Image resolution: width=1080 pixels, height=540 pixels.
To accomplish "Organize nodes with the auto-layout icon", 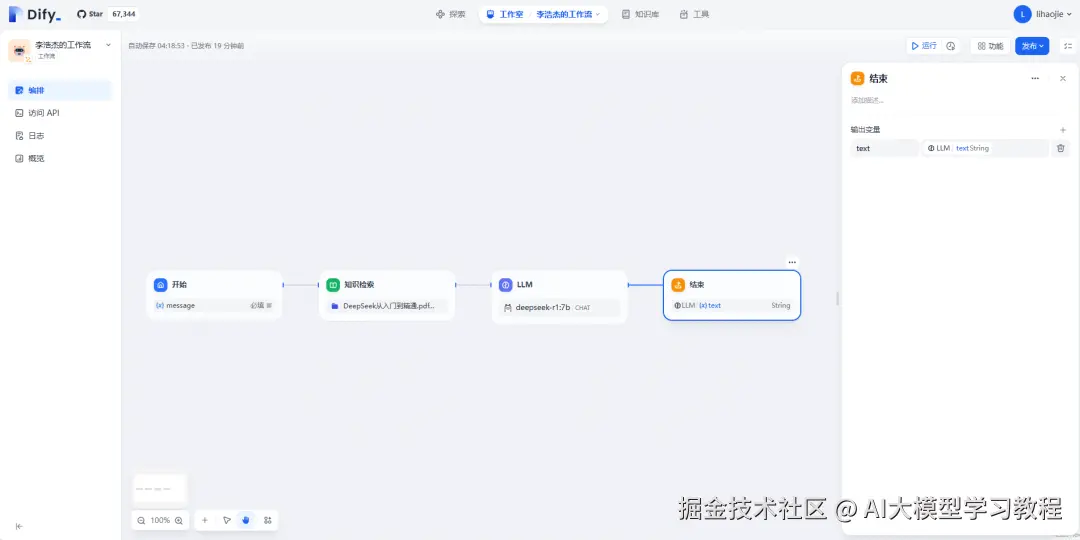I will tap(267, 521).
